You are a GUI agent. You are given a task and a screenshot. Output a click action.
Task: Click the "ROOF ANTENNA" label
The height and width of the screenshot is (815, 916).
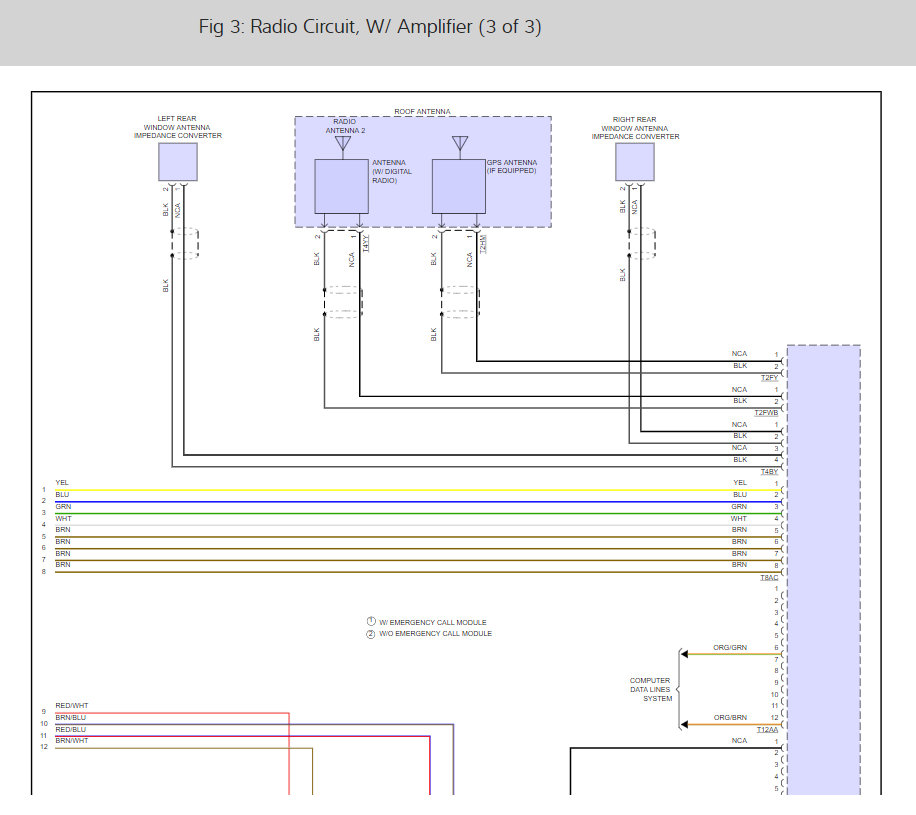[x=422, y=112]
